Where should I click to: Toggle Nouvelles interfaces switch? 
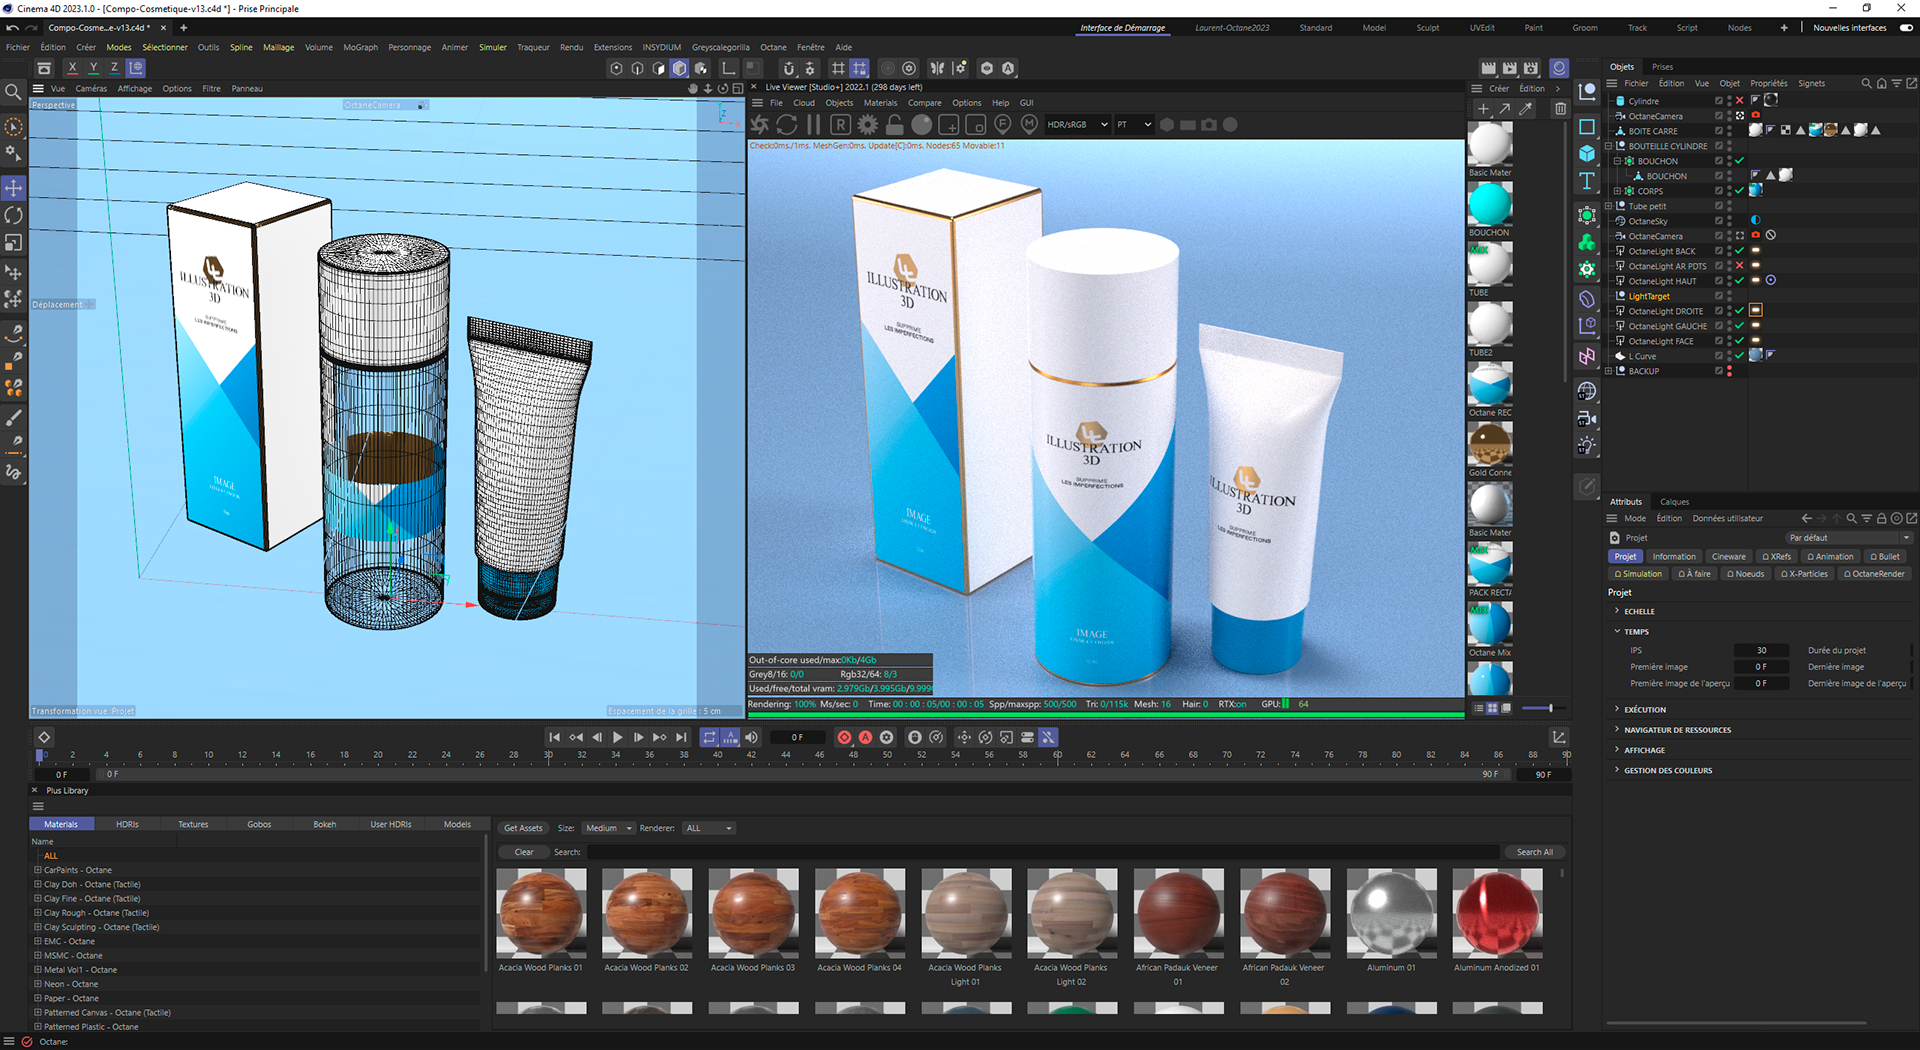pyautogui.click(x=1906, y=28)
